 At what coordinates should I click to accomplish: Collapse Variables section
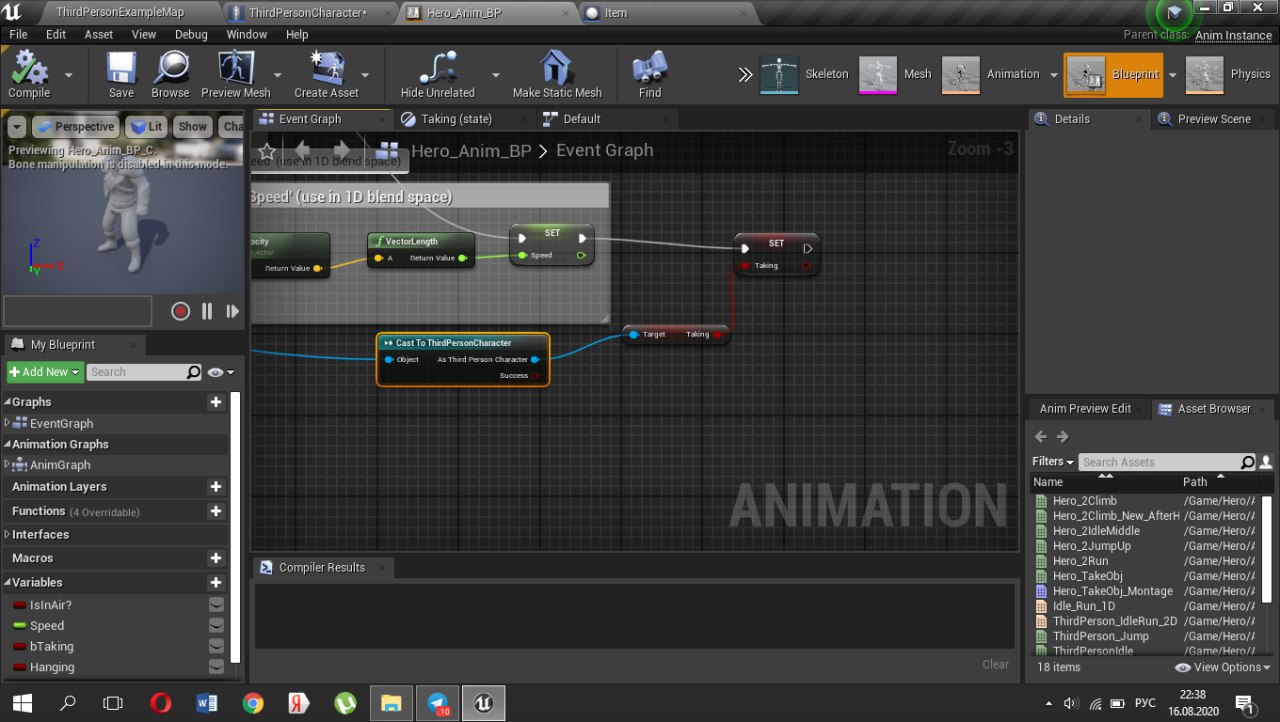click(x=7, y=582)
